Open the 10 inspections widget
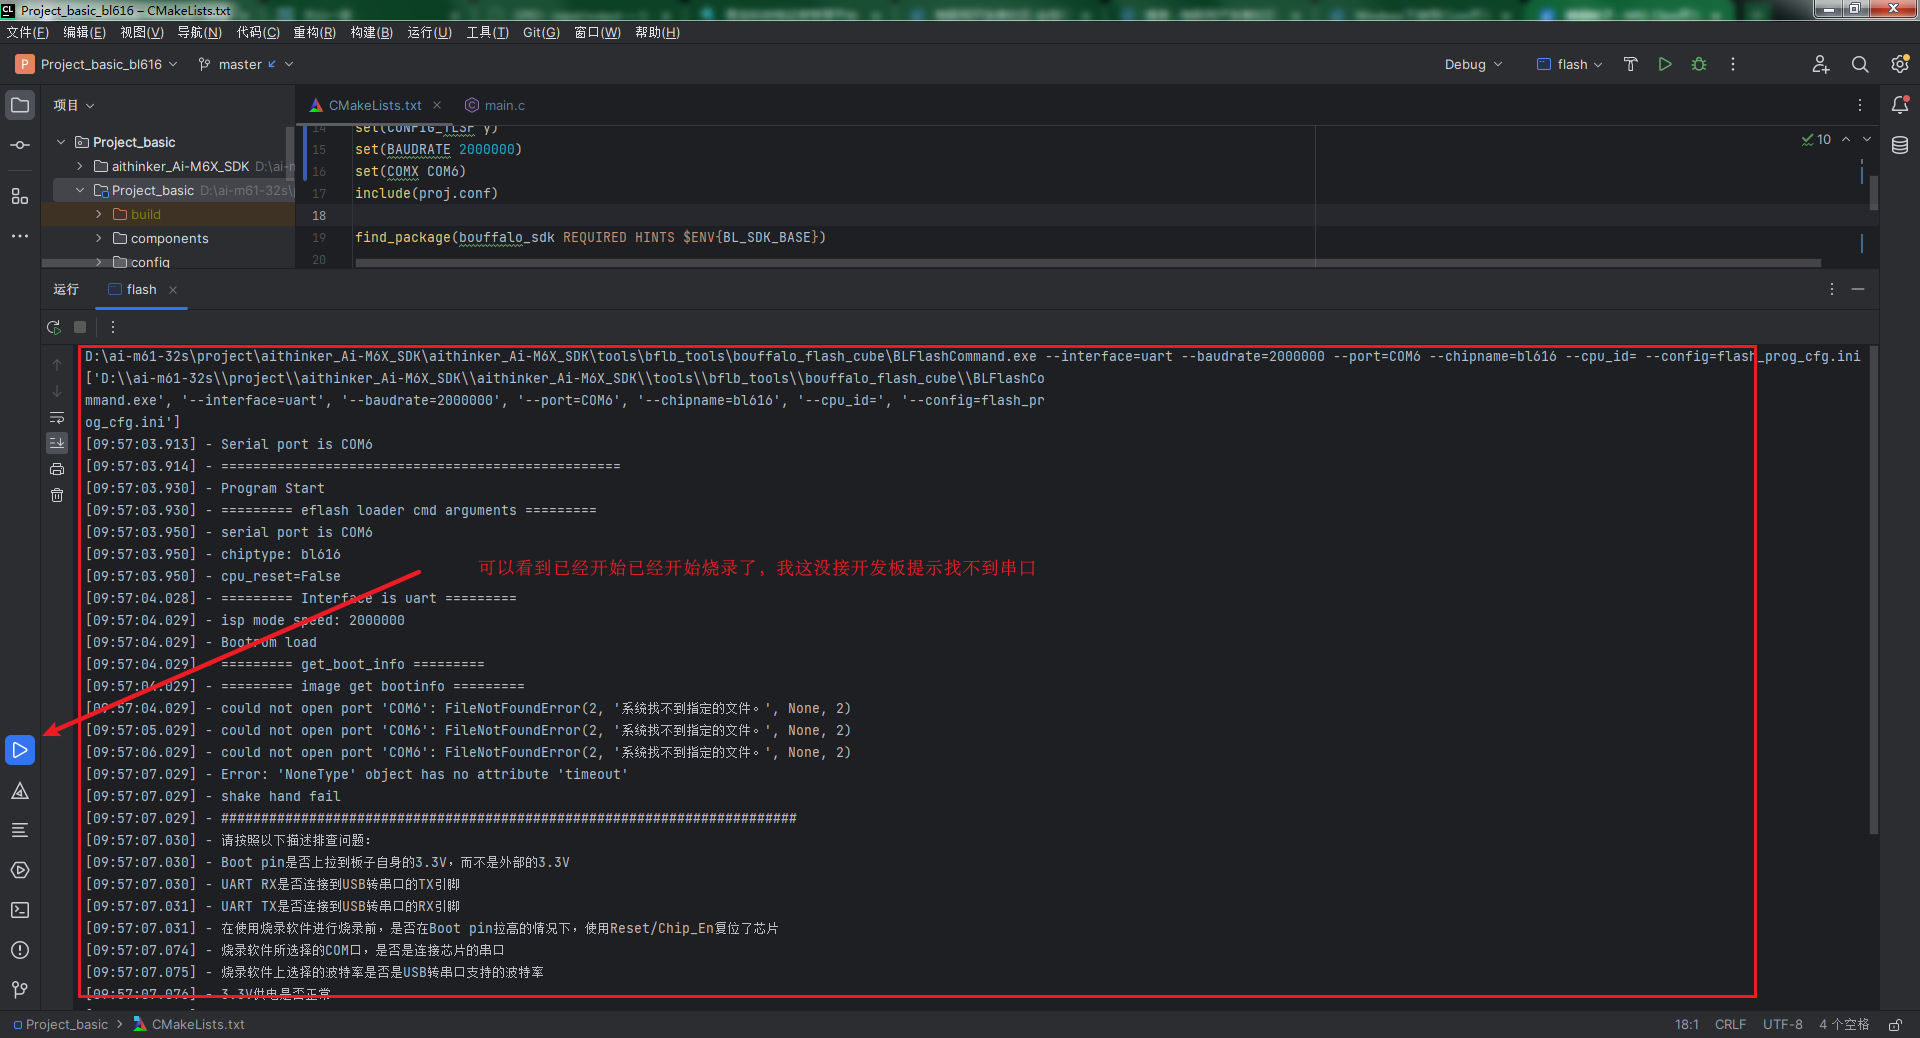Screen dimensions: 1920x1038 click(1816, 139)
